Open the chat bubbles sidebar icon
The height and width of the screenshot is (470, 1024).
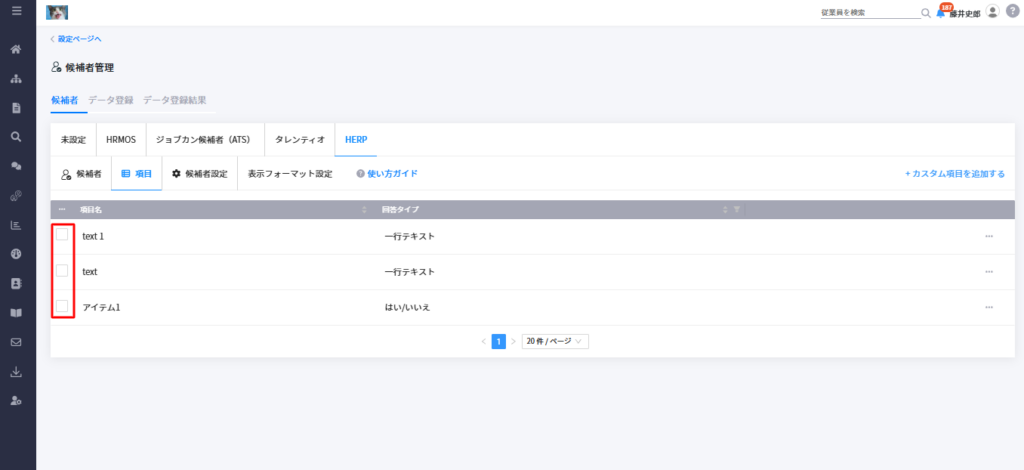coord(16,166)
